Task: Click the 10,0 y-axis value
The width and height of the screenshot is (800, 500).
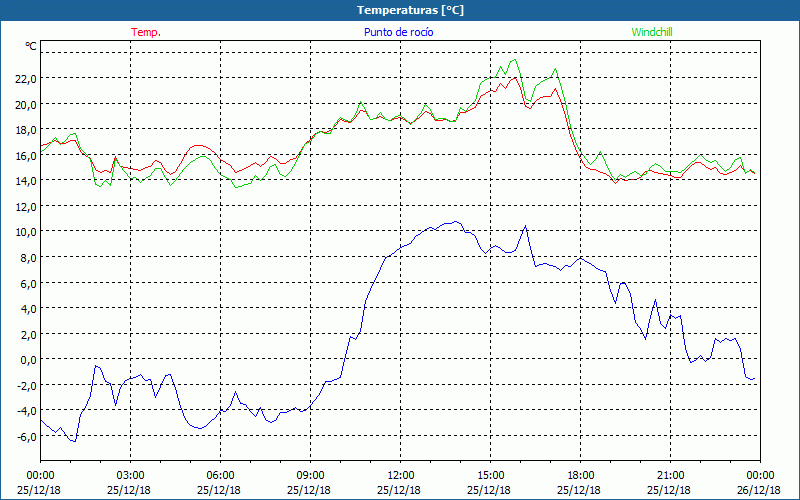Action: click(27, 232)
